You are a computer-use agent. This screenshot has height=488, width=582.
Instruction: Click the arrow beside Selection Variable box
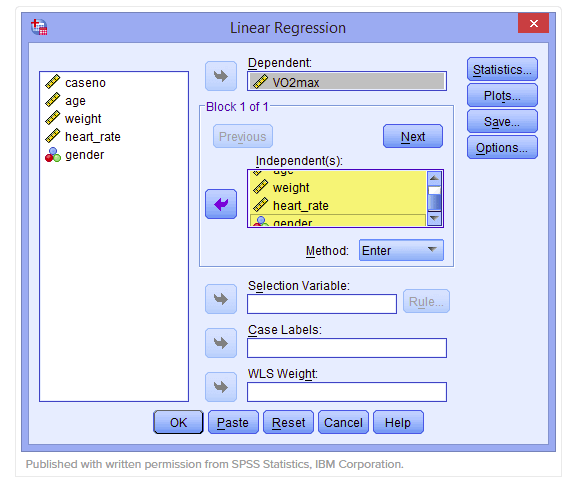[x=221, y=299]
